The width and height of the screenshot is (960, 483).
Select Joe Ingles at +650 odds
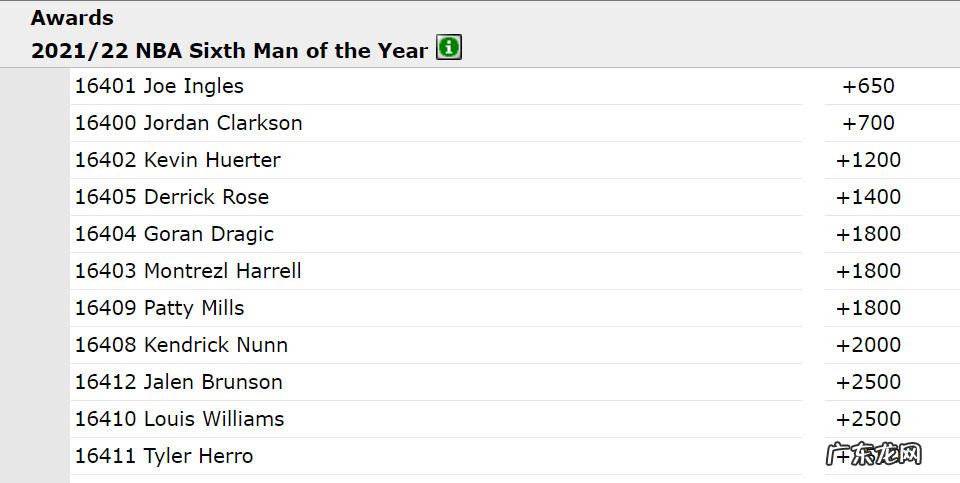point(868,86)
